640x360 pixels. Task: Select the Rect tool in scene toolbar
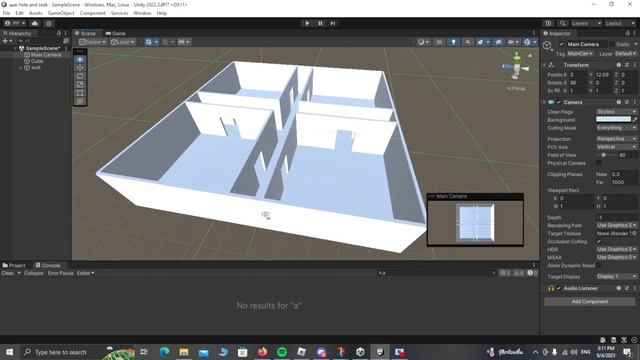(80, 93)
